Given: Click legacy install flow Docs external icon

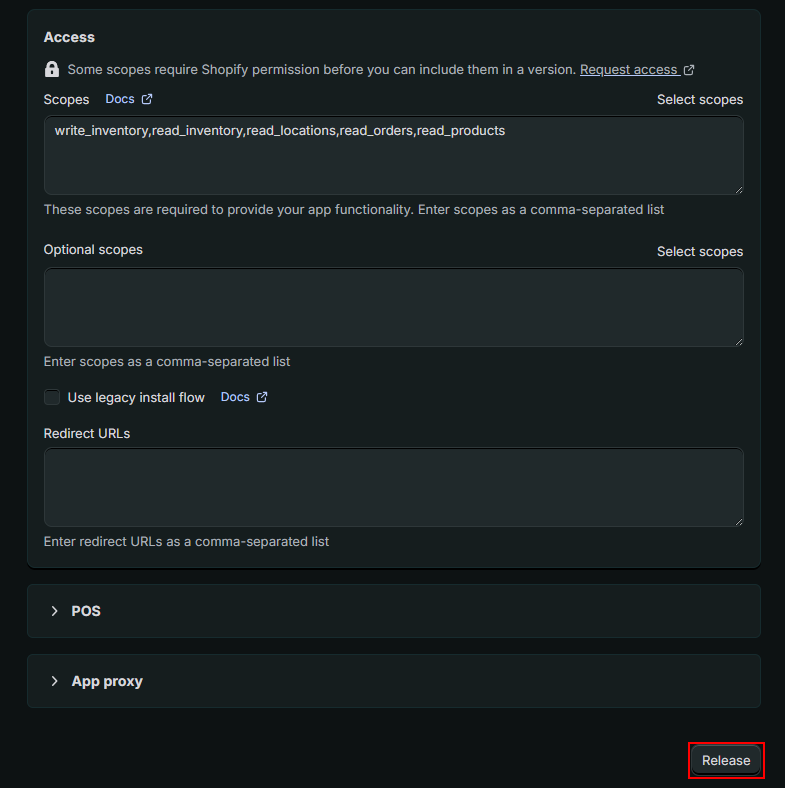Looking at the screenshot, I should coord(262,397).
